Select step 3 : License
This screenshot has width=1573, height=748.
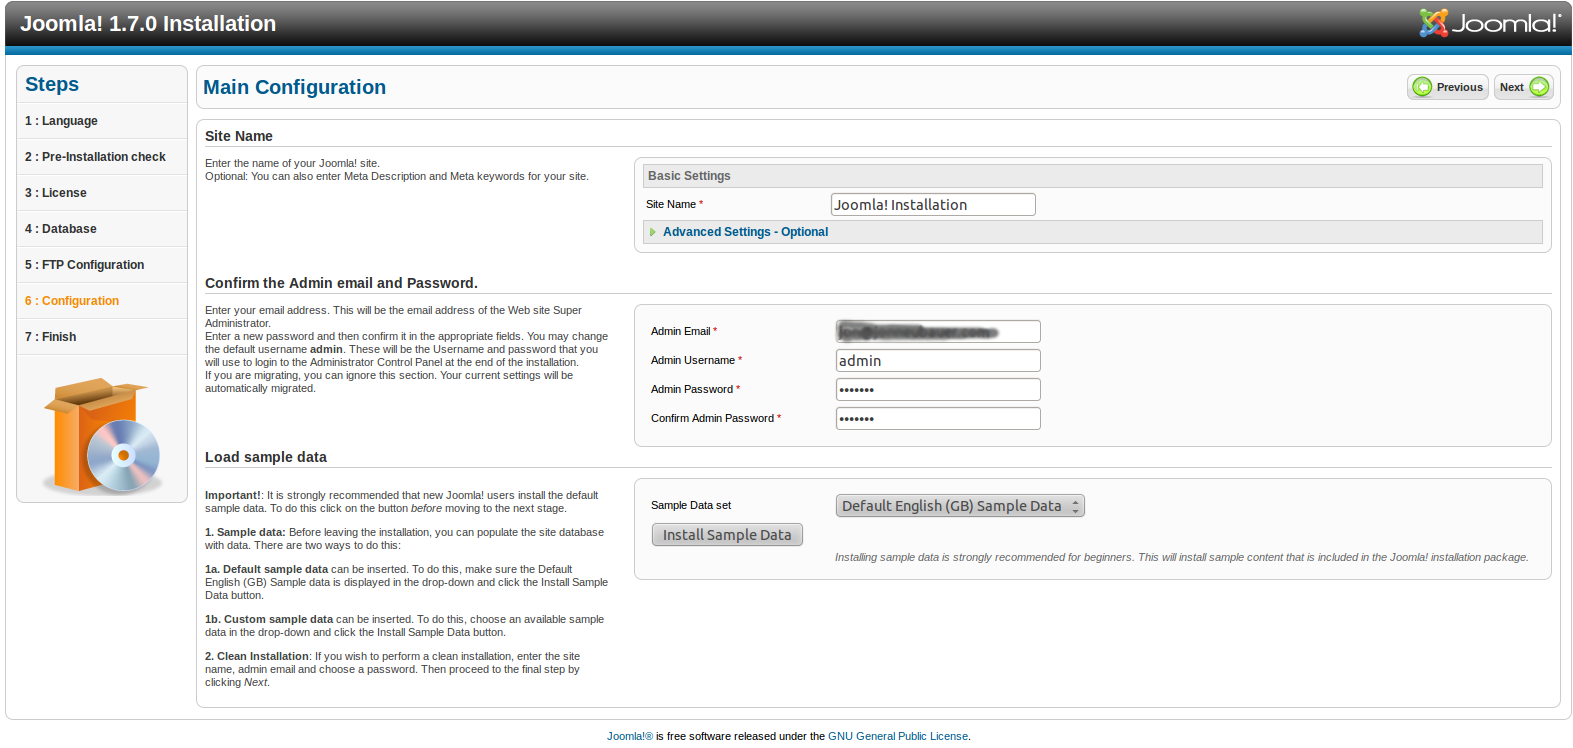coord(102,193)
